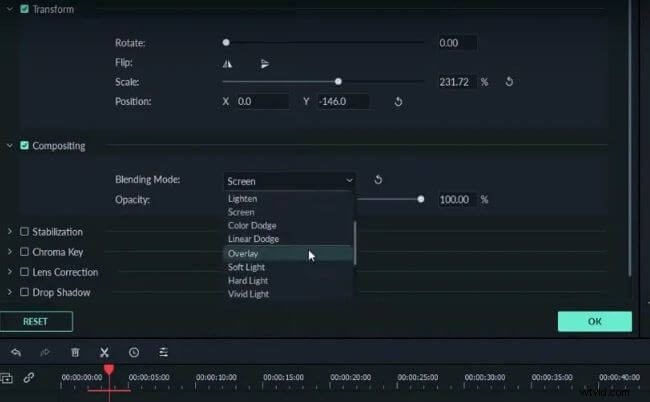Click the 00:00:10:00 mark on ruler
This screenshot has width=650, height=402.
[216, 378]
